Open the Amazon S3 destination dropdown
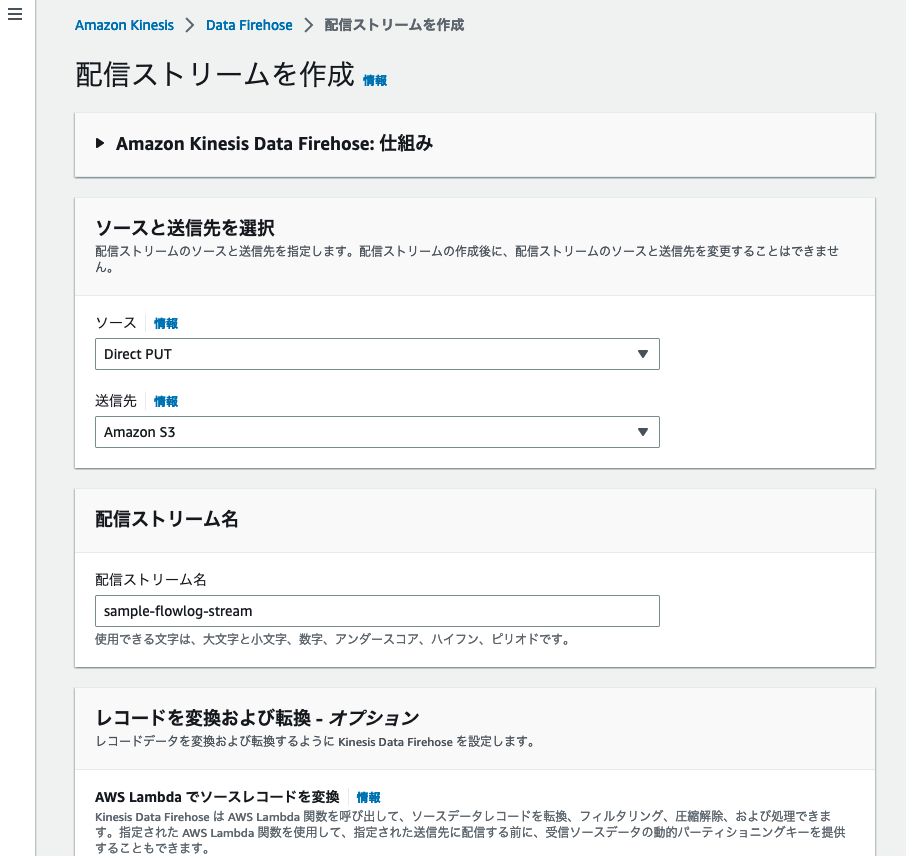Viewport: 906px width, 856px height. [x=377, y=432]
